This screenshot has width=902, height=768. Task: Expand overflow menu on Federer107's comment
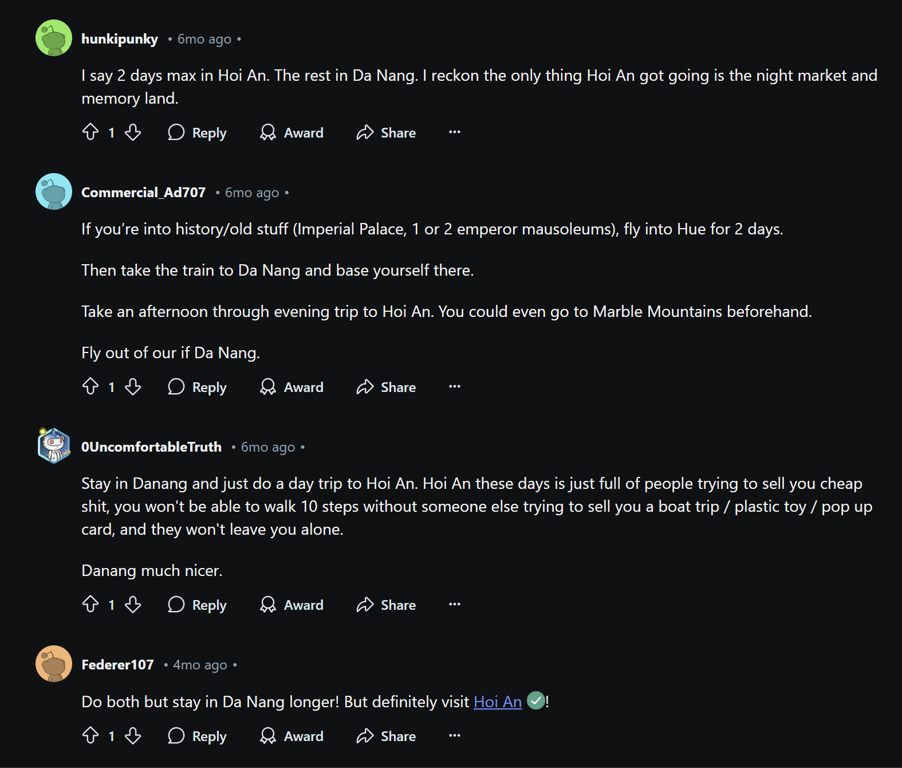(x=455, y=736)
